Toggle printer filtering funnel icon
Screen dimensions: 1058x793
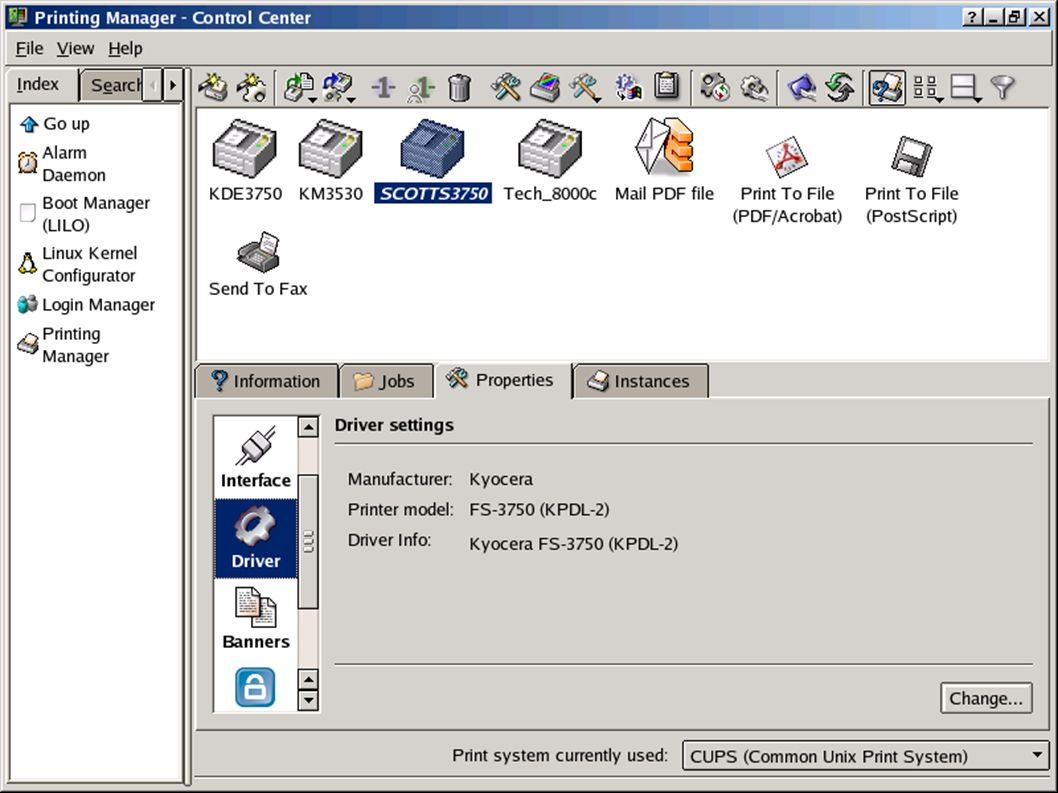pos(1003,88)
